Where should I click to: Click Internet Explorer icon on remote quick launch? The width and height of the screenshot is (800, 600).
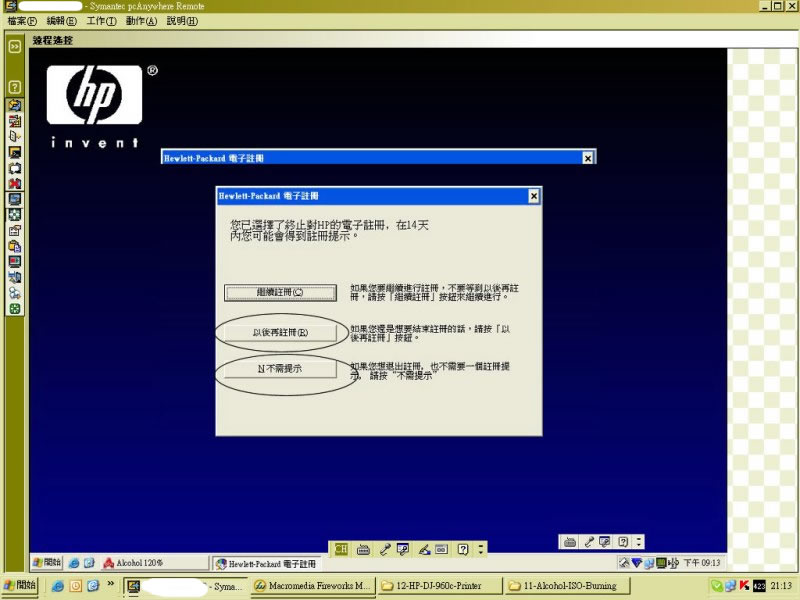73,563
